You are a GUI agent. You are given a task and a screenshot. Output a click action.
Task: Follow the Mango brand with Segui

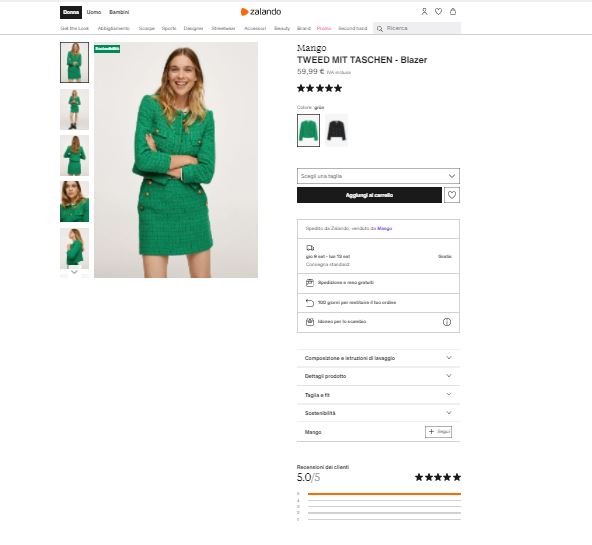coord(438,431)
